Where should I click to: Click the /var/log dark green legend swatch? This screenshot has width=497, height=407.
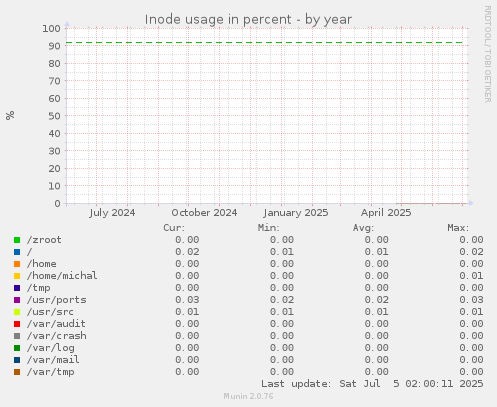[17, 348]
